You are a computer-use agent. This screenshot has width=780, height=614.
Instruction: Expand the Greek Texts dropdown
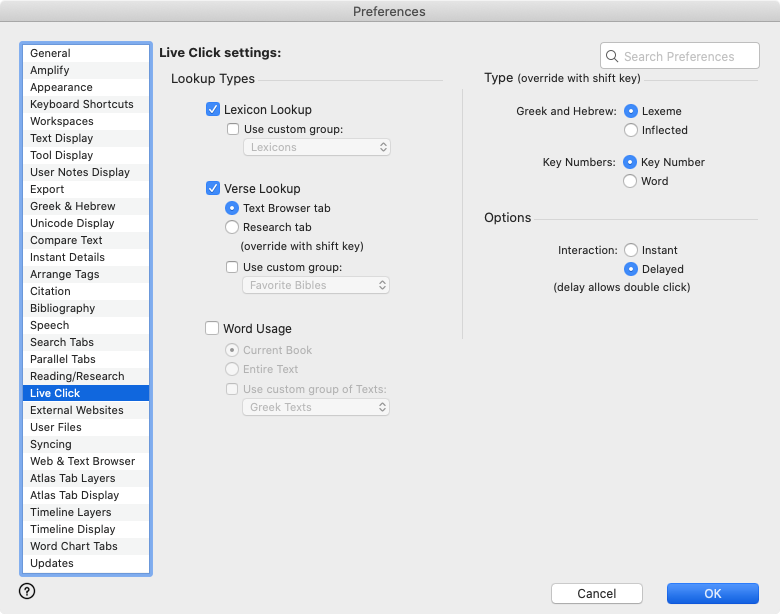tap(316, 407)
